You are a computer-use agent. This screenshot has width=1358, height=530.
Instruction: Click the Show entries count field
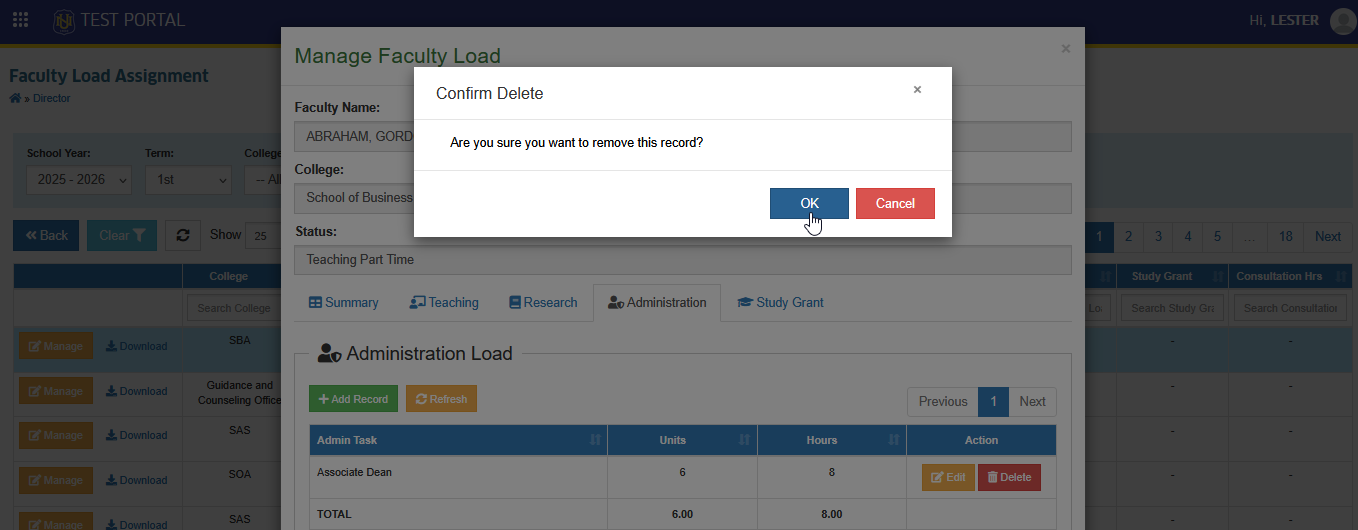pos(265,236)
